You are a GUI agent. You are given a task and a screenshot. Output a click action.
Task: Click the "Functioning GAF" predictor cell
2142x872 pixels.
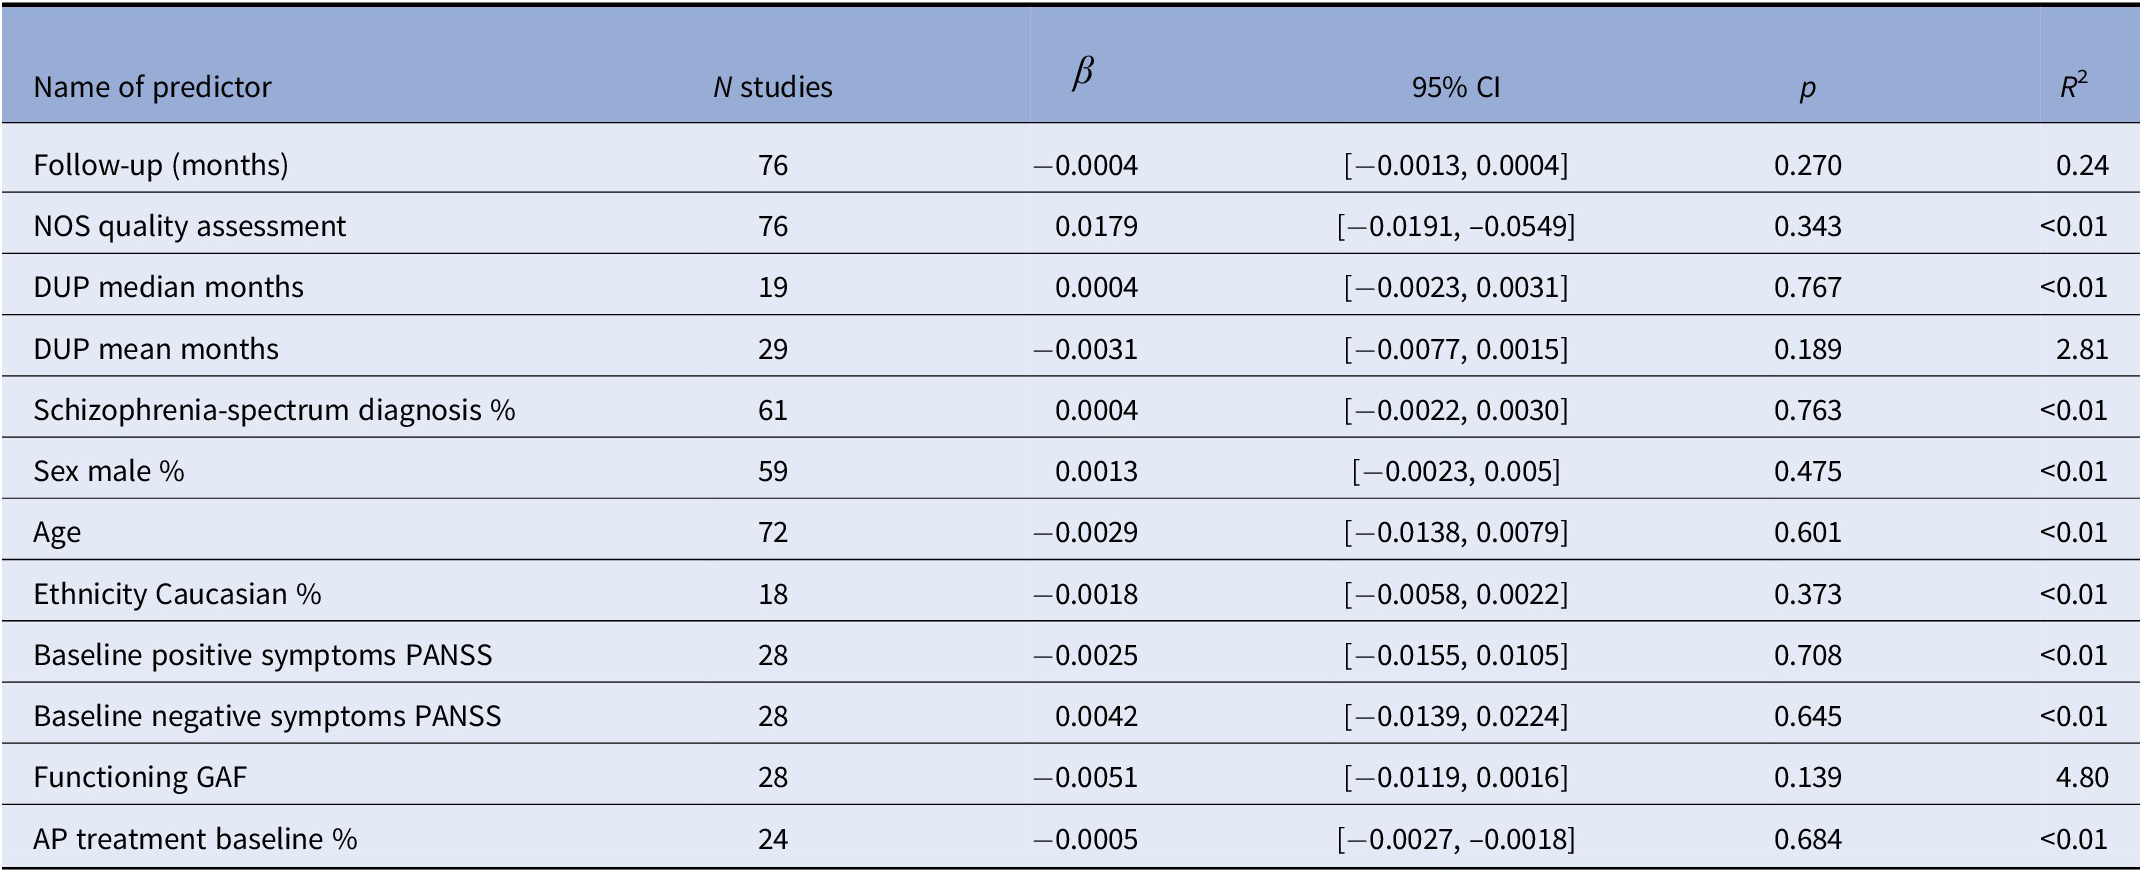click(140, 777)
